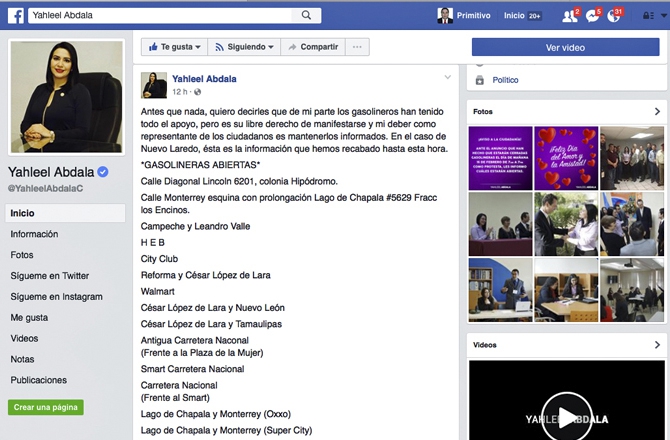Open the notifications globe icon

coord(614,16)
